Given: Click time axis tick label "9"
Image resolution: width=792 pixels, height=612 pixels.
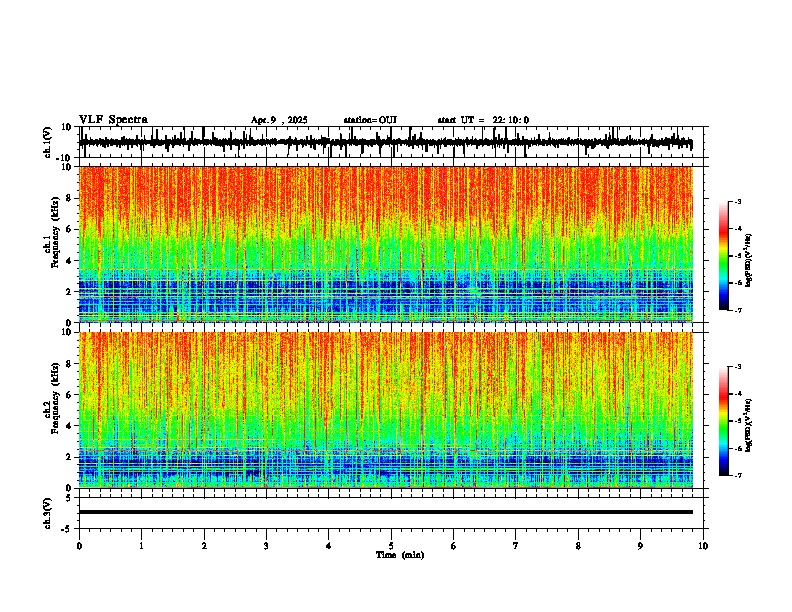Looking at the screenshot, I should tap(640, 546).
